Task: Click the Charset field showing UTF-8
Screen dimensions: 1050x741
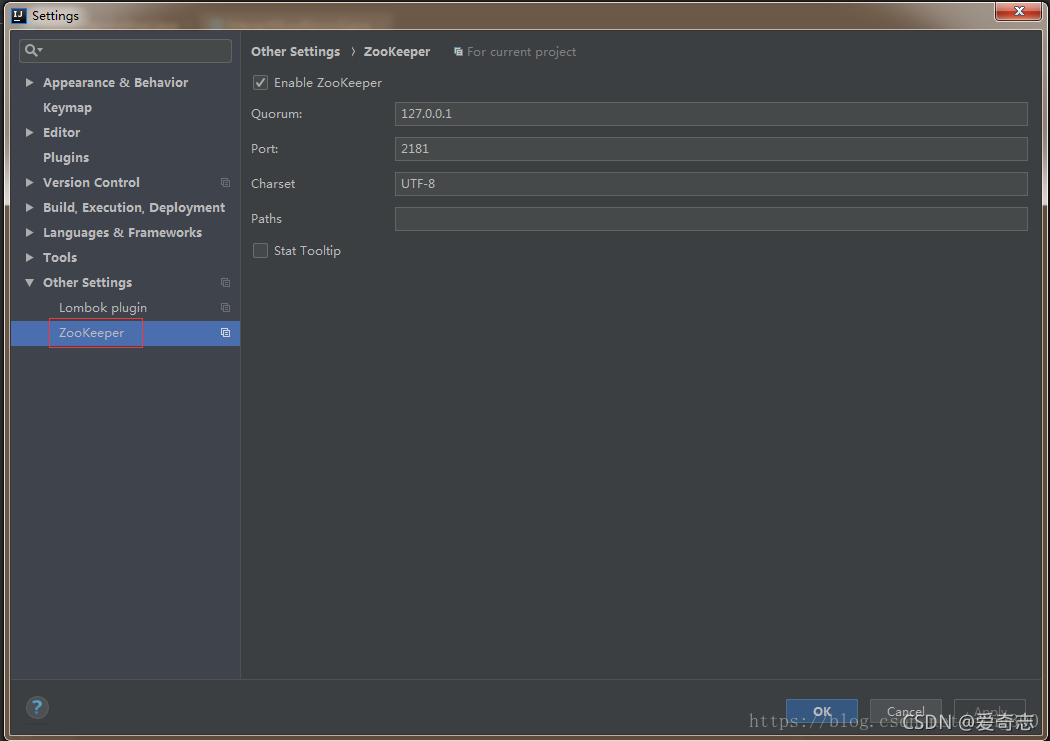Action: (x=711, y=183)
